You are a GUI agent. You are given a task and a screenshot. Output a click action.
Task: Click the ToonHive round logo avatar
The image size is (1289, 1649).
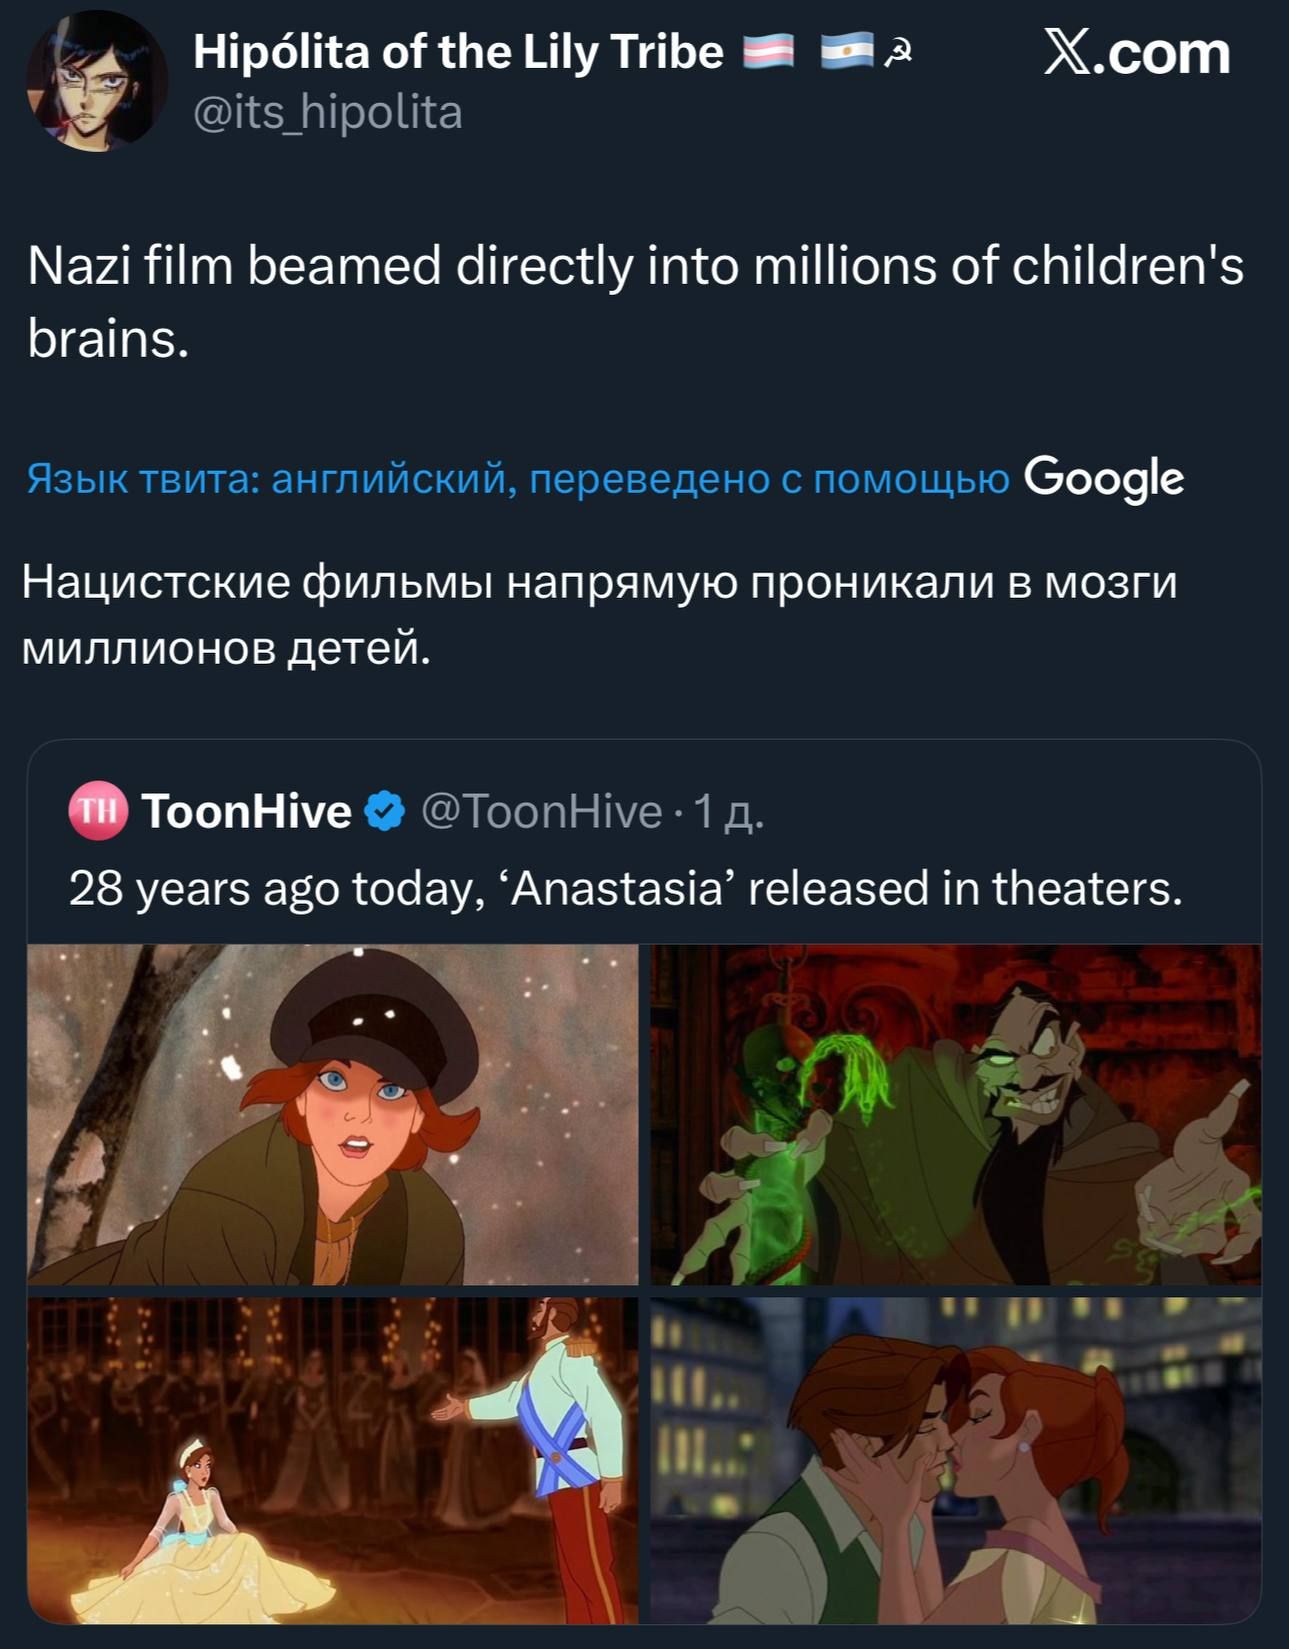[x=97, y=810]
